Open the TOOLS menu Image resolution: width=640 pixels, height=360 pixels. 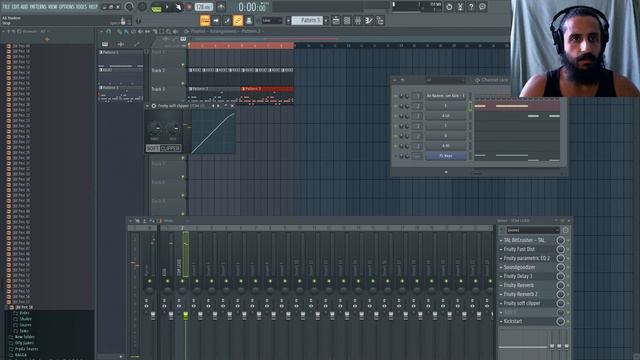pyautogui.click(x=81, y=7)
